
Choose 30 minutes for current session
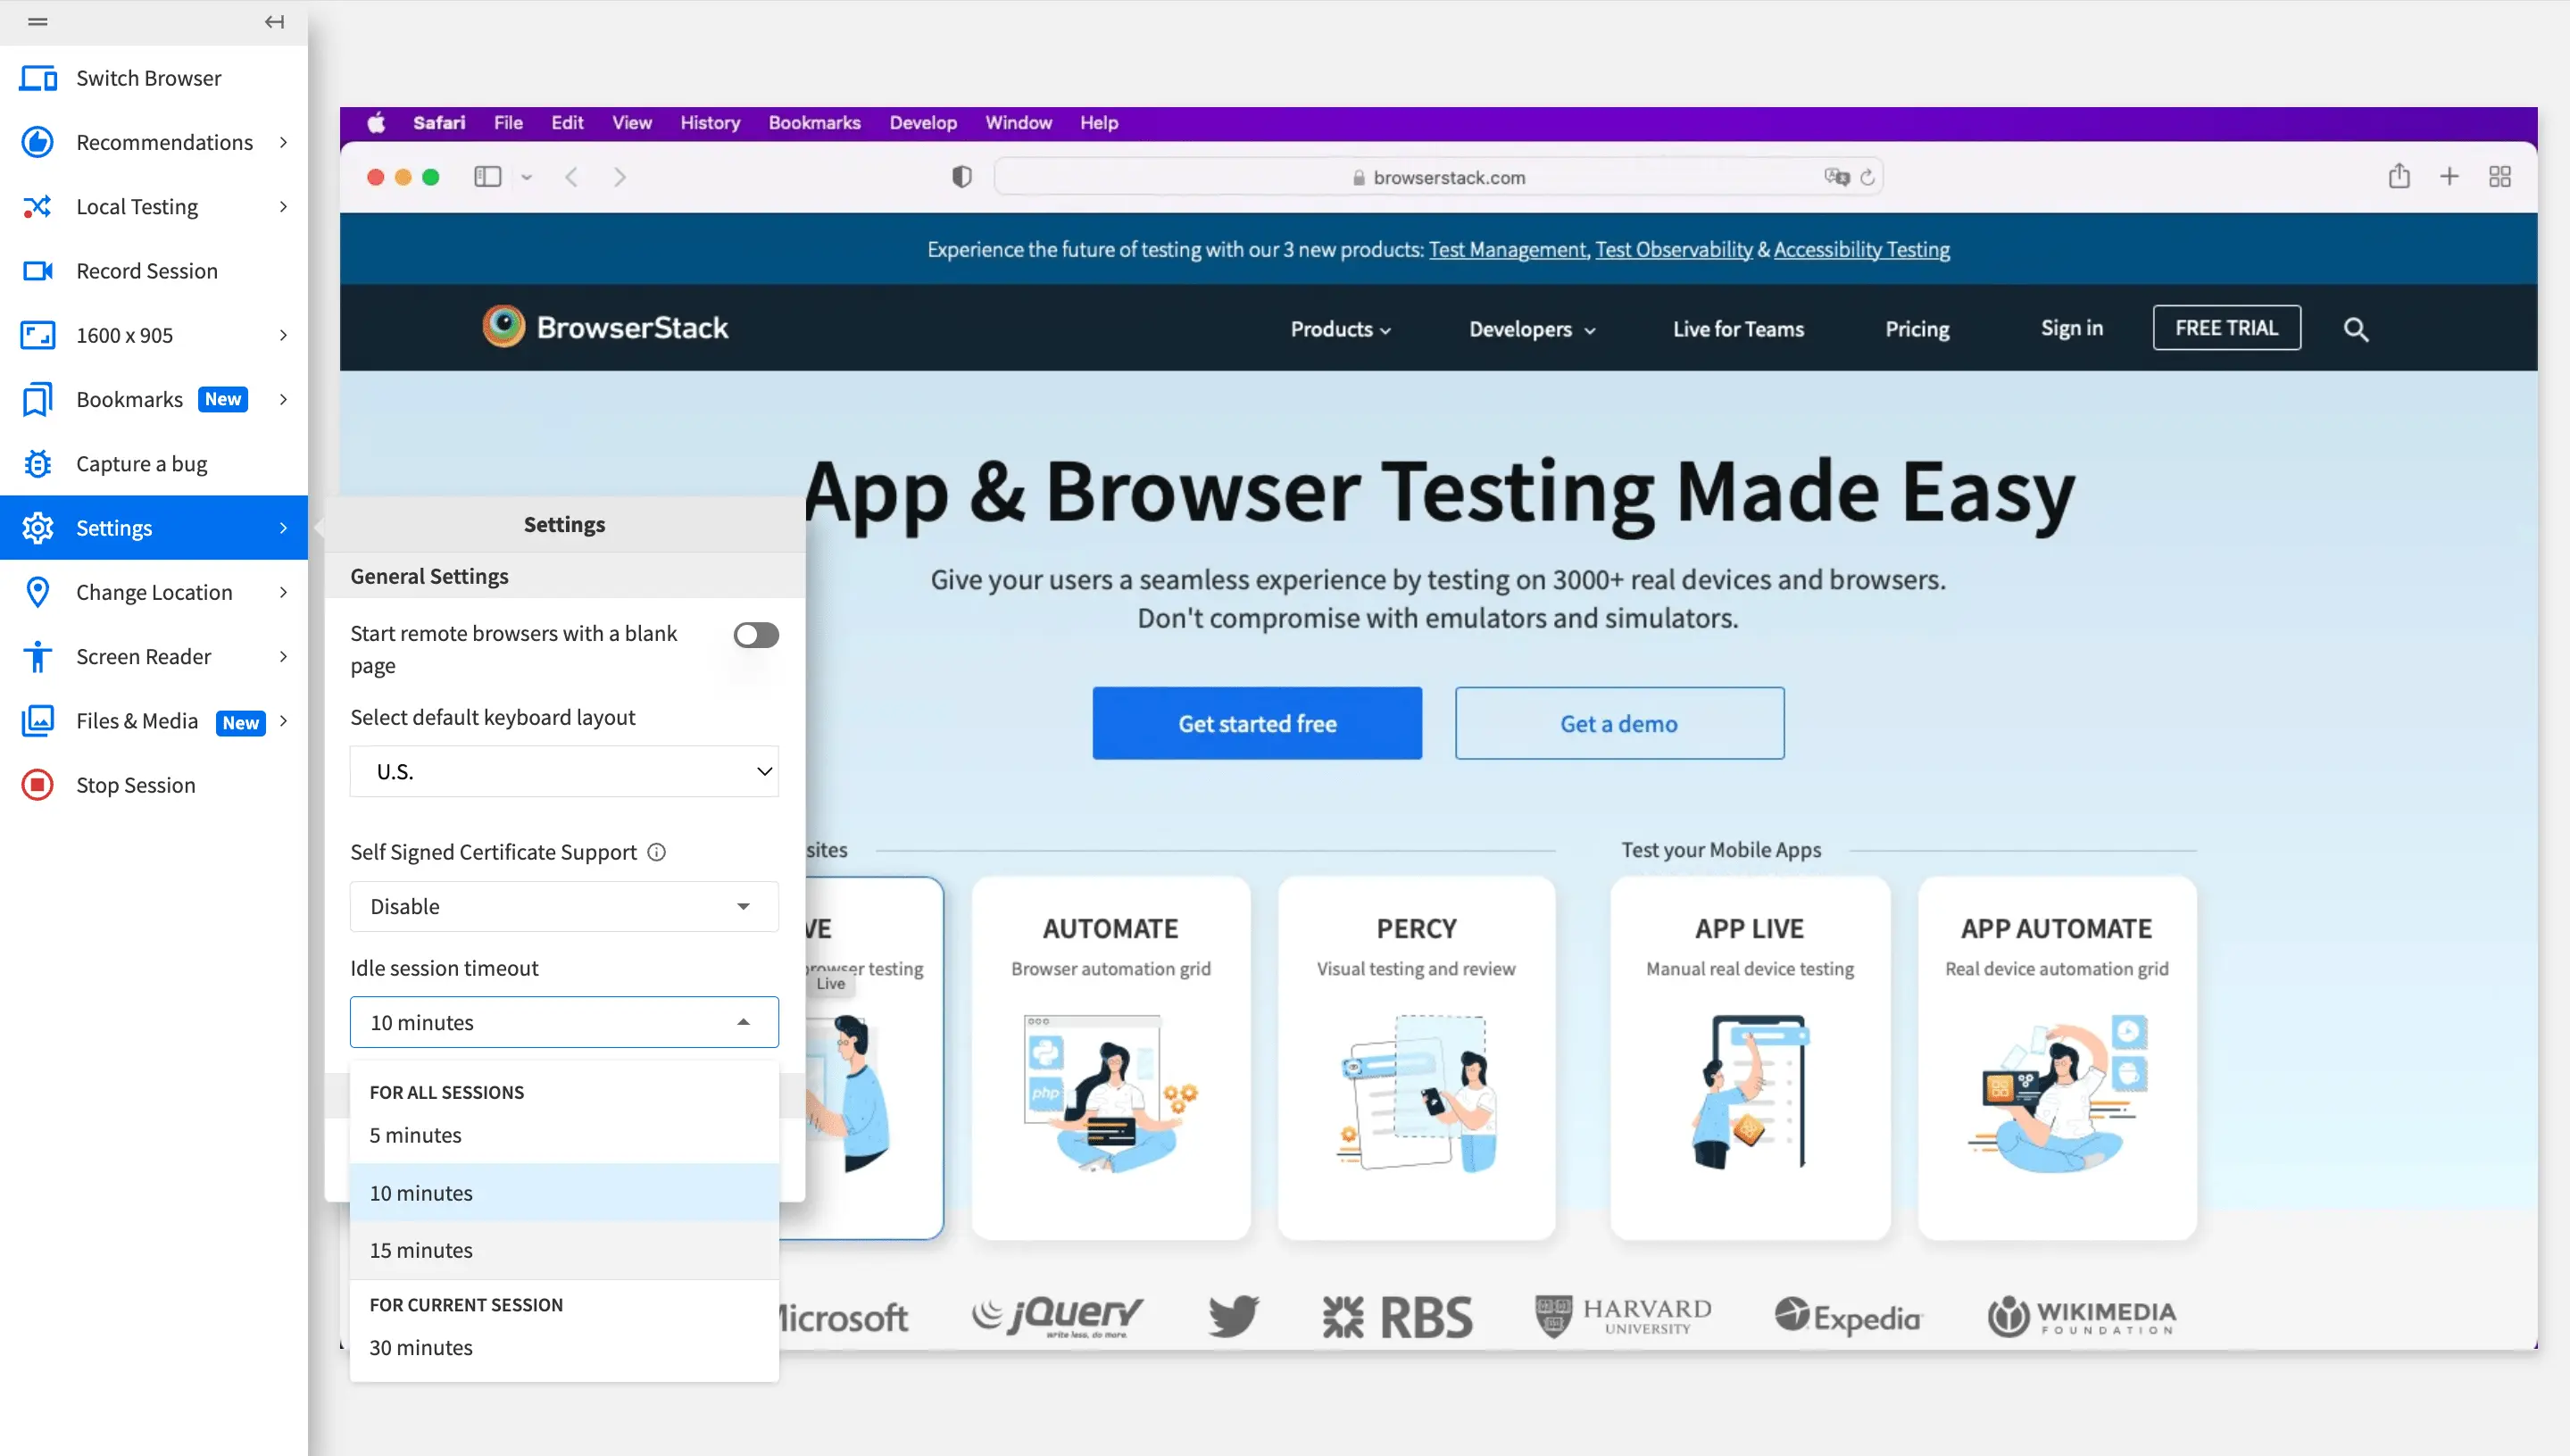pos(421,1347)
